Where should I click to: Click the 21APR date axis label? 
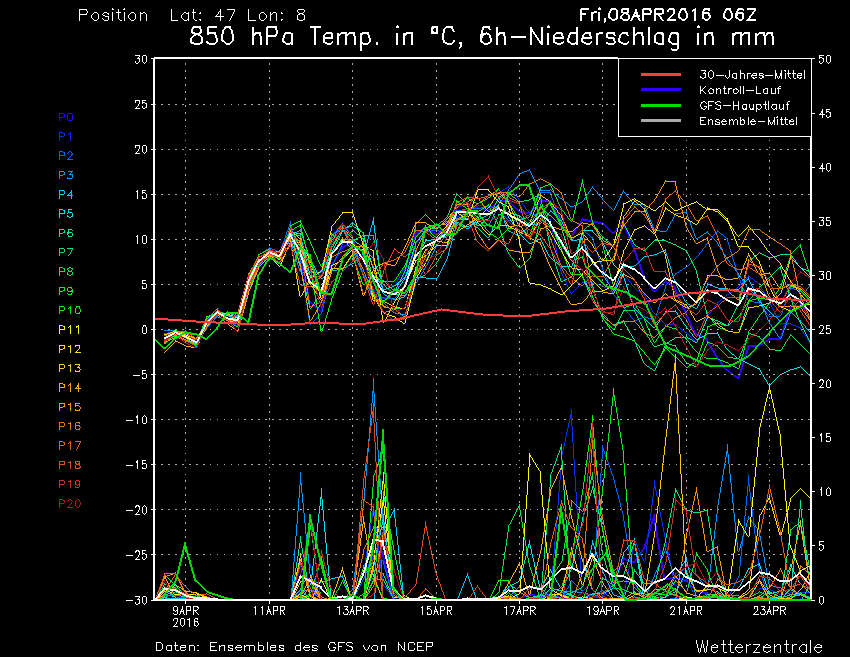(685, 609)
